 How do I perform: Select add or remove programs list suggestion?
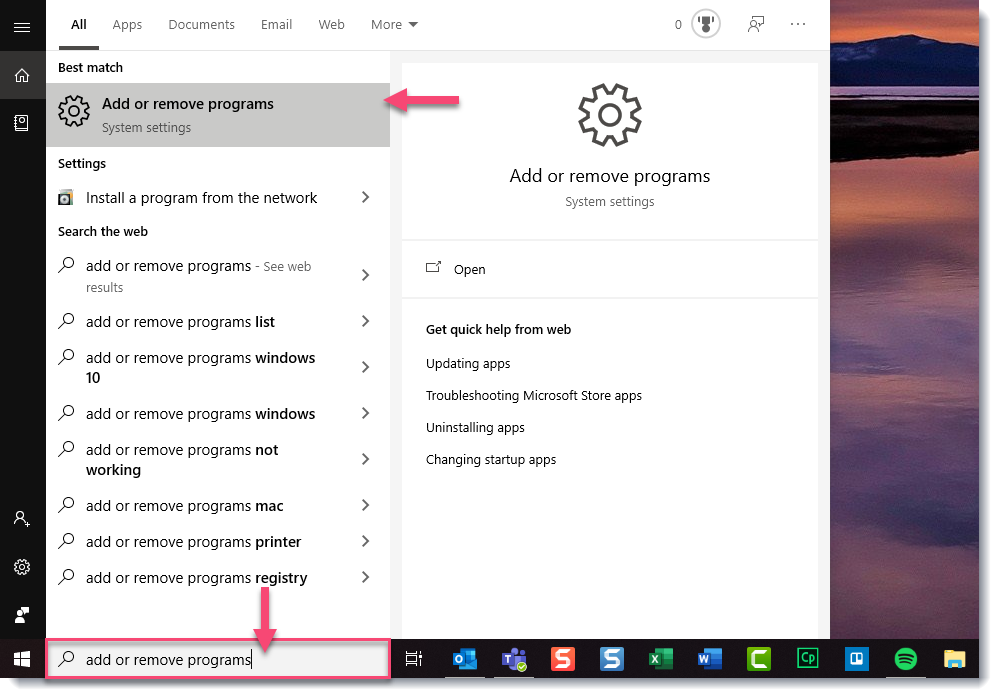point(180,322)
